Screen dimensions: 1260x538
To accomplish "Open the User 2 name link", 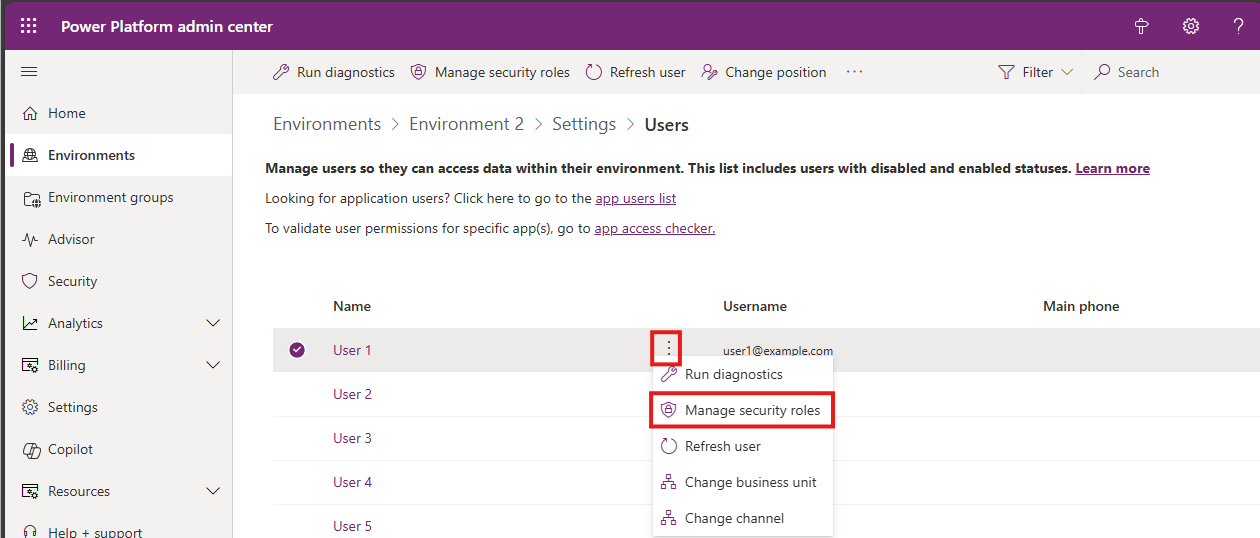I will point(352,394).
